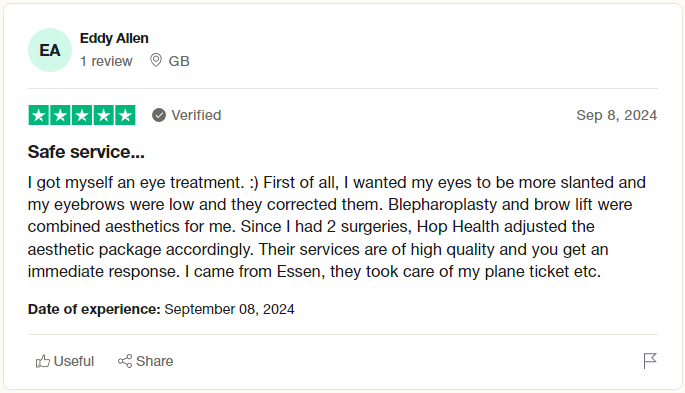
Task: Open the 'Safe service...' review title
Action: [x=86, y=152]
